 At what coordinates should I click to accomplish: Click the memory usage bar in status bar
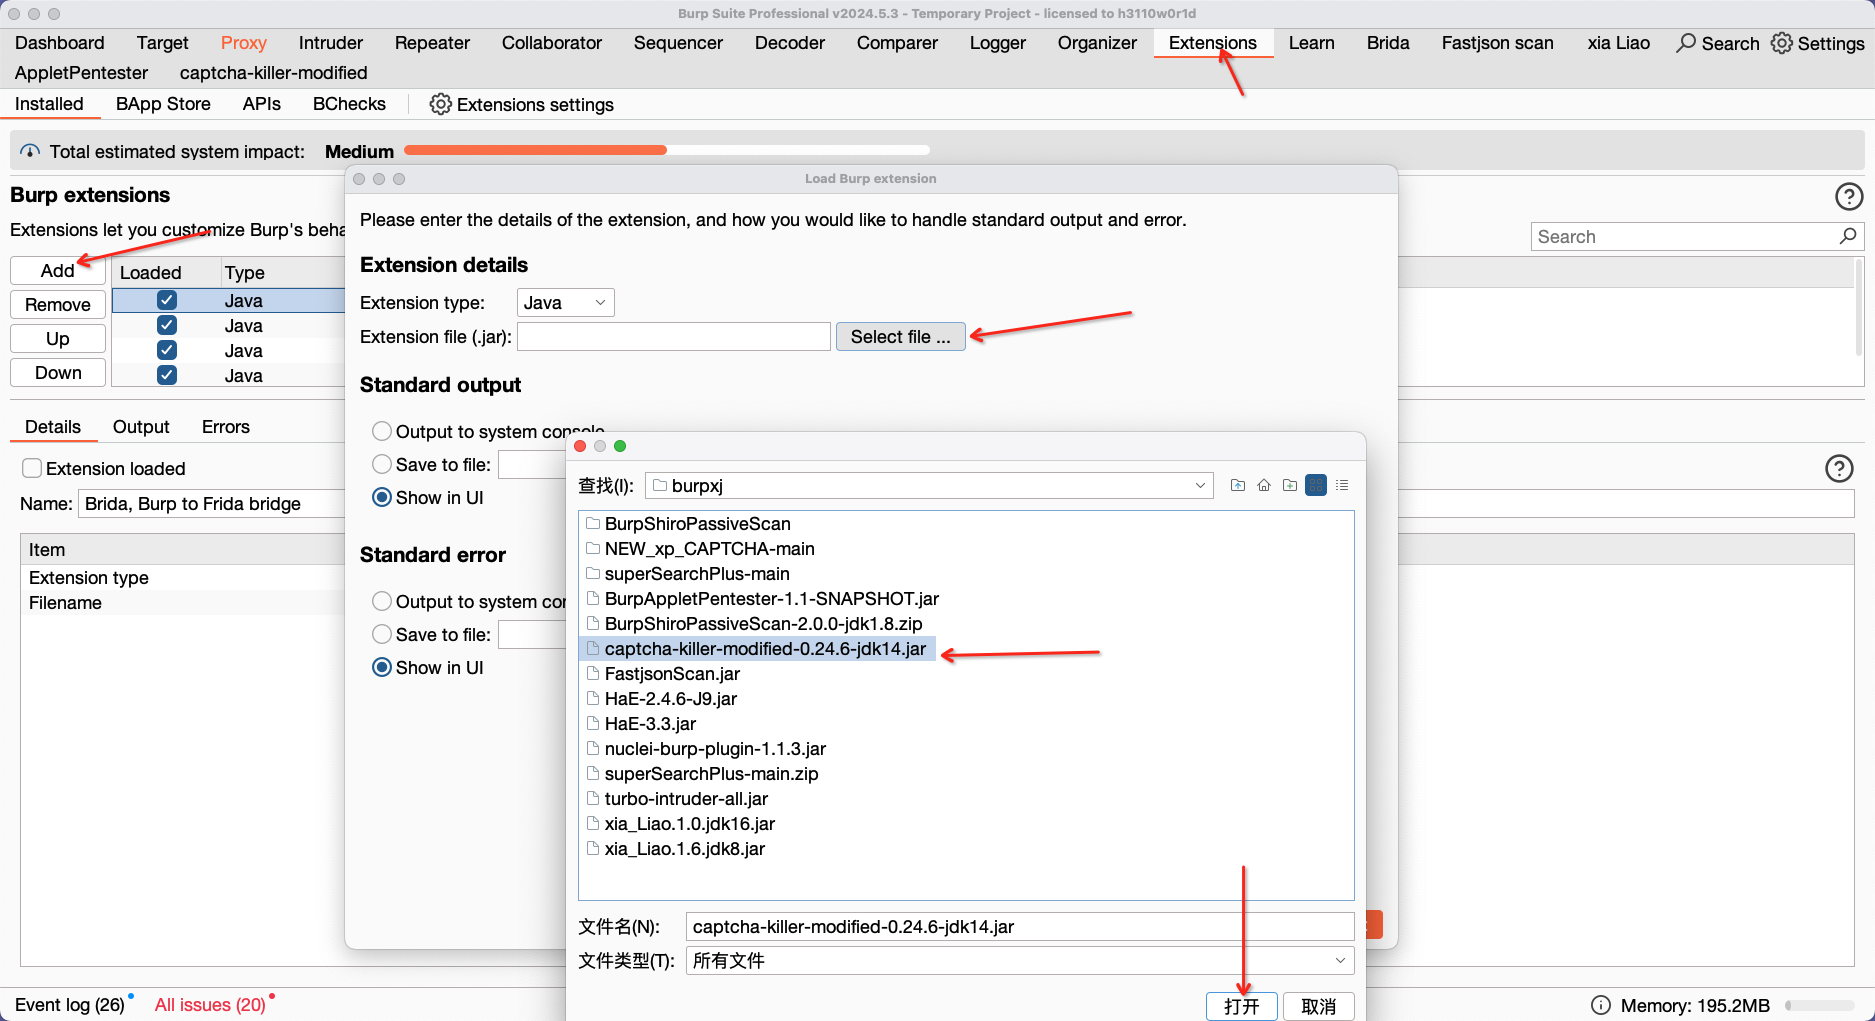coord(1820,1005)
